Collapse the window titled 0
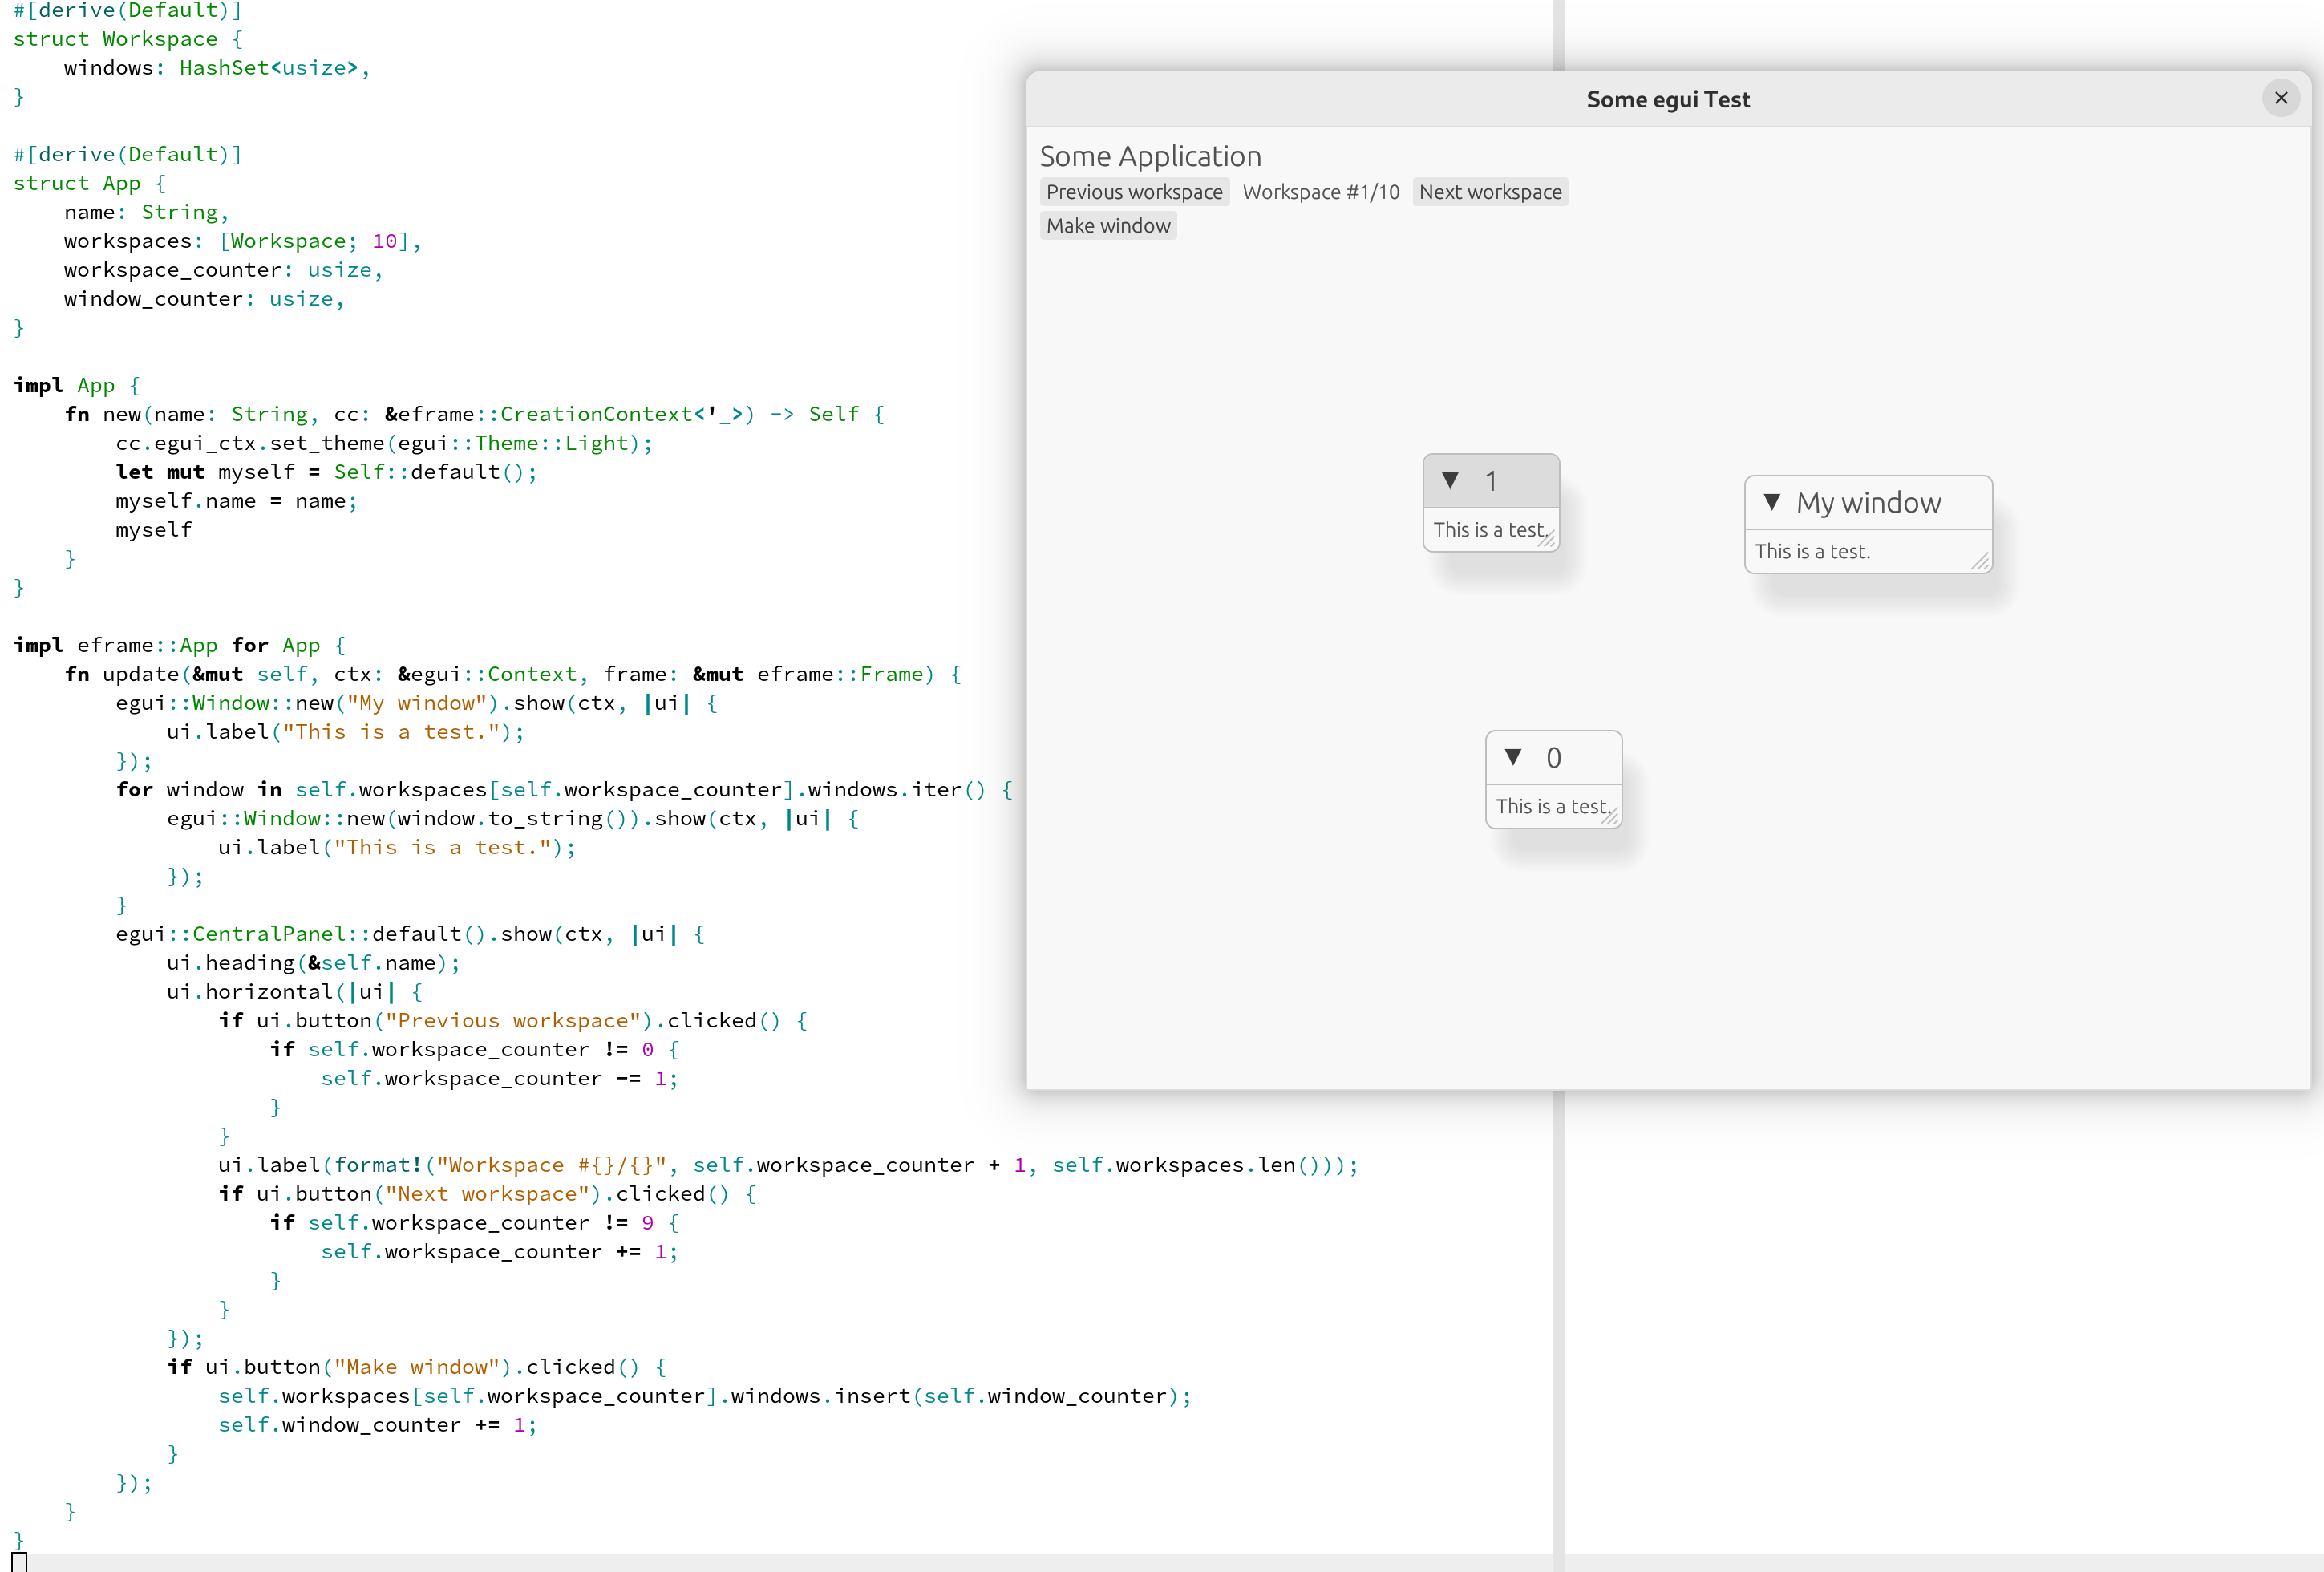 pos(1513,757)
